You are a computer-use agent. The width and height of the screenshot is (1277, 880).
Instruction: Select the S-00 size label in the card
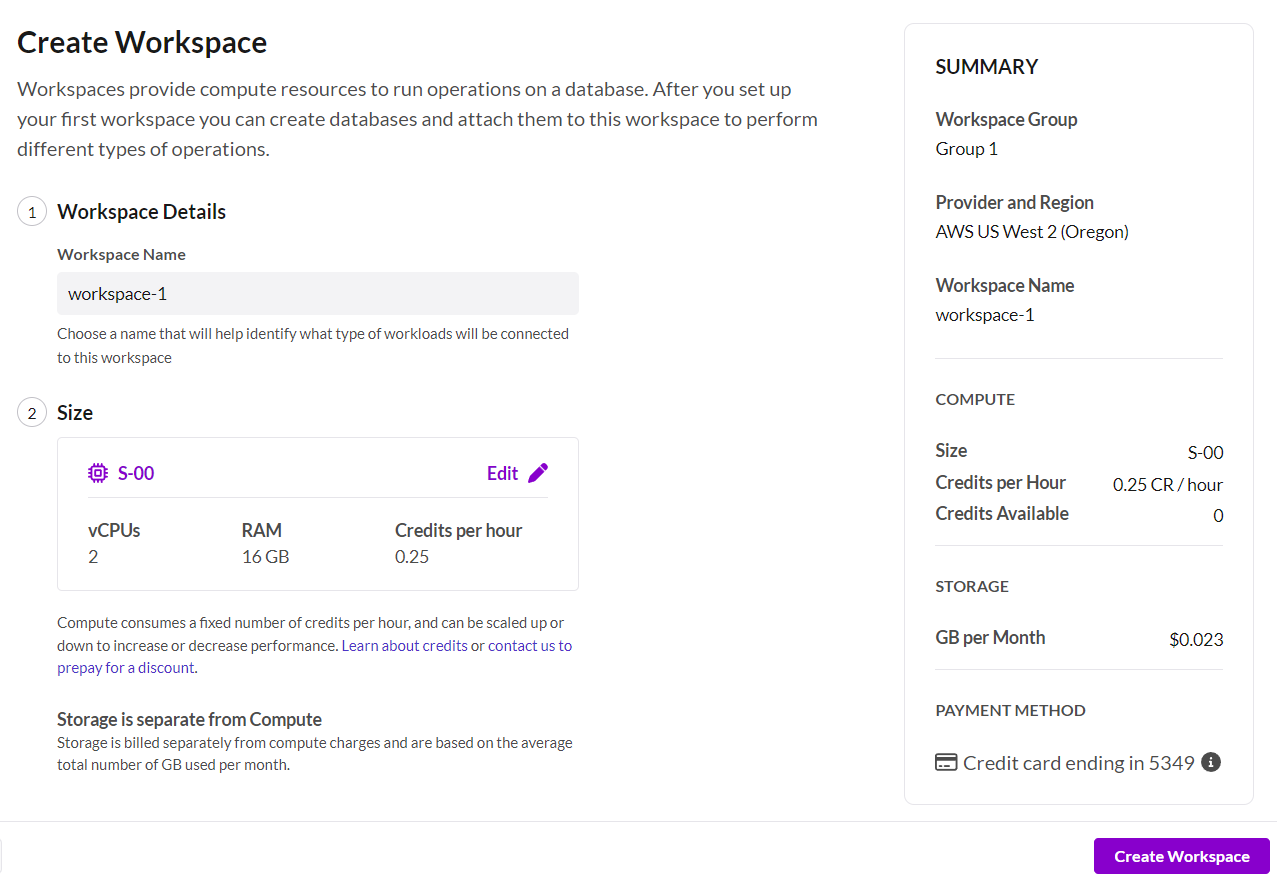tap(136, 473)
